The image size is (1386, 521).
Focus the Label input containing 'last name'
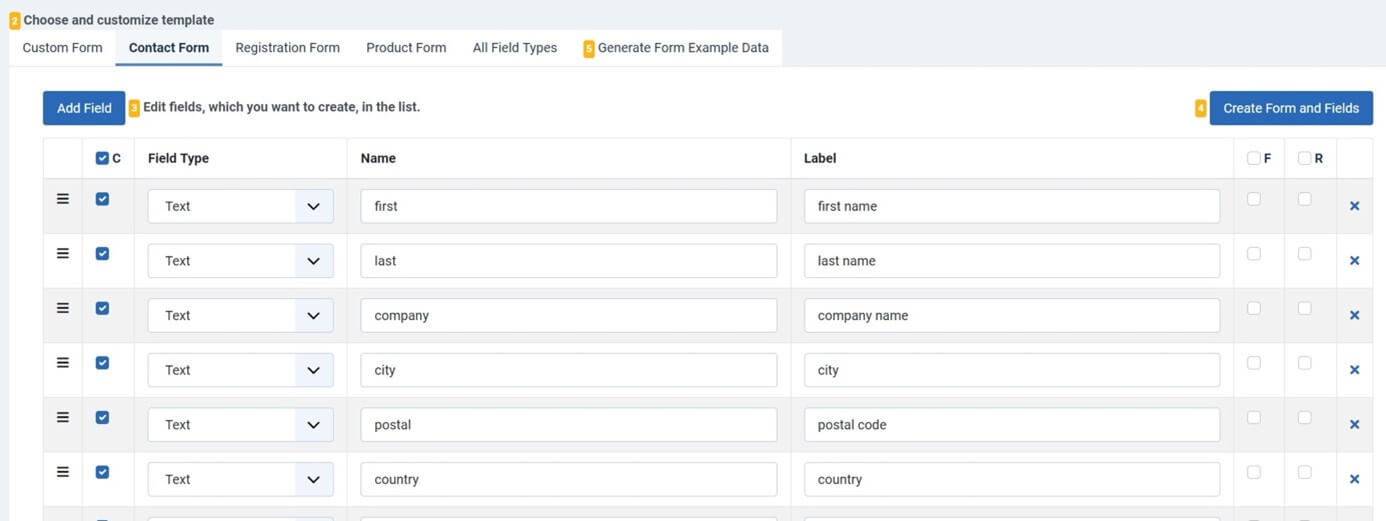(1012, 261)
